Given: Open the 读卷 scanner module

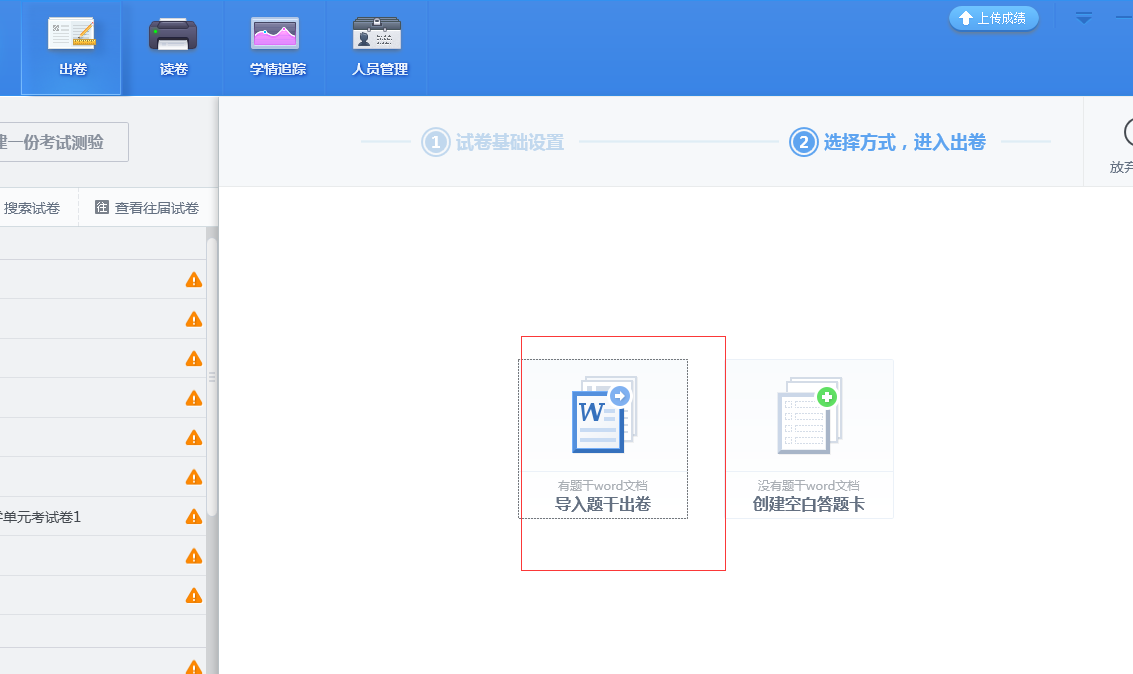Looking at the screenshot, I should click(173, 48).
